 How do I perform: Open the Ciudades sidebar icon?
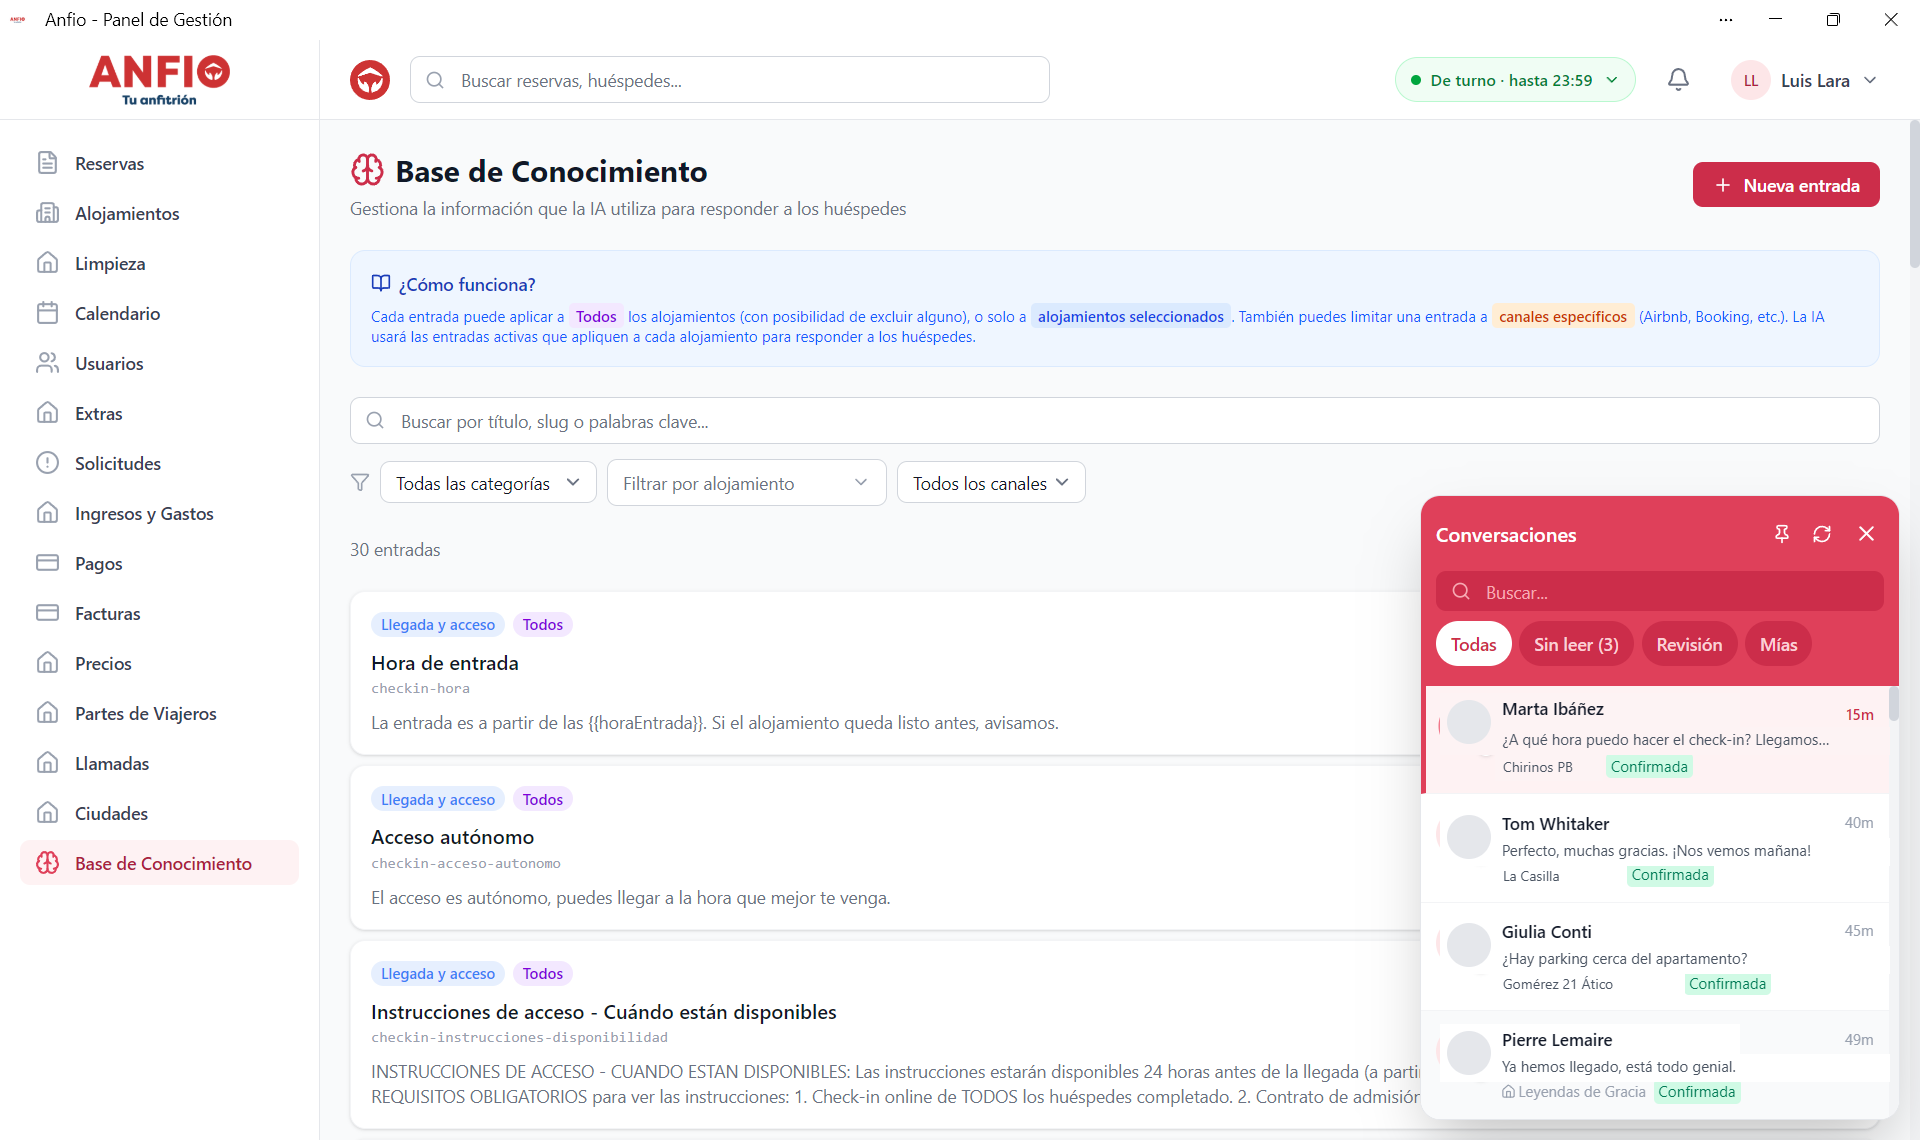point(47,813)
